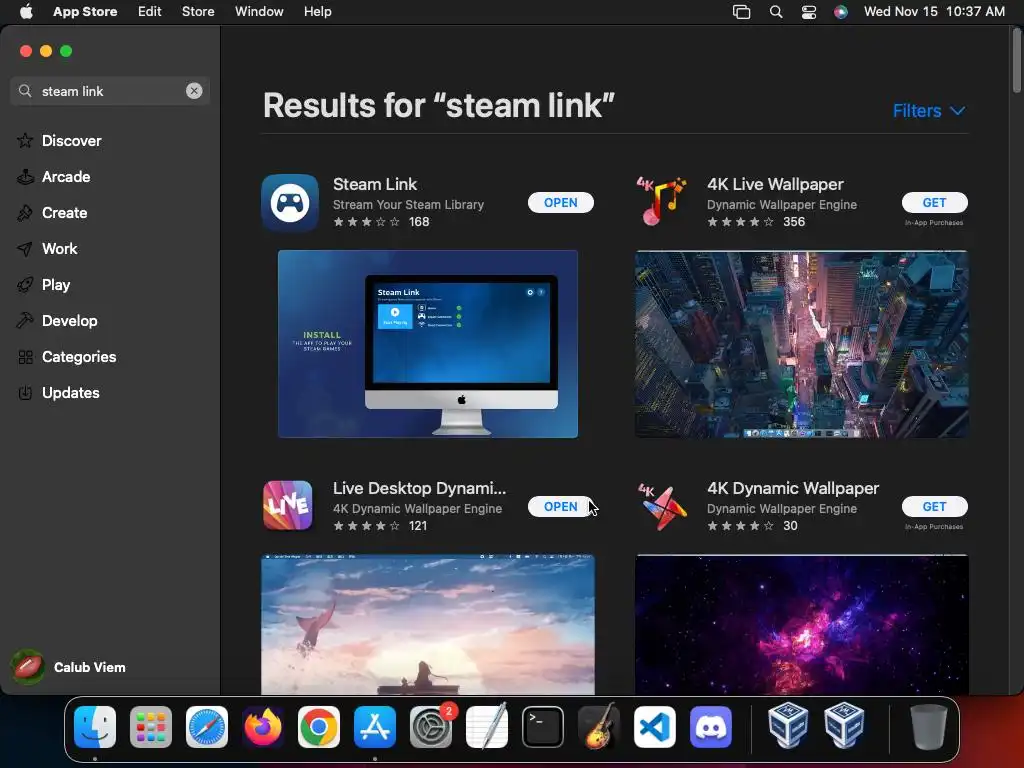The height and width of the screenshot is (768, 1024).
Task: Open the App Store menu
Action: point(85,11)
